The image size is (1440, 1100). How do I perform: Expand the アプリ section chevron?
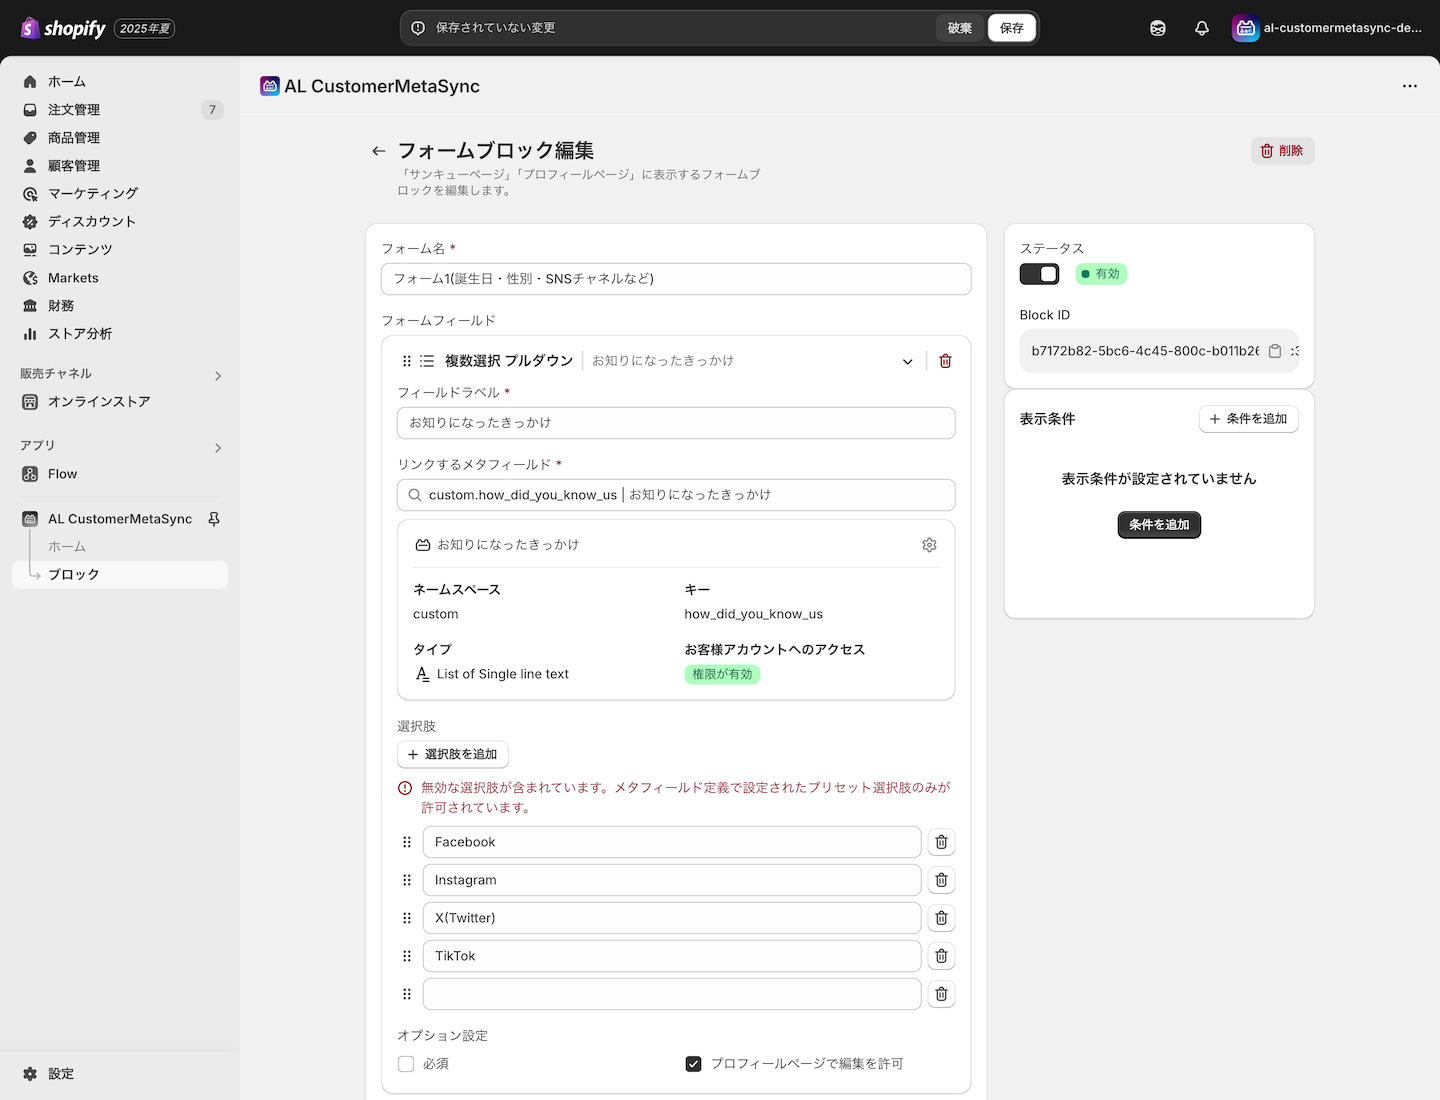pos(218,448)
